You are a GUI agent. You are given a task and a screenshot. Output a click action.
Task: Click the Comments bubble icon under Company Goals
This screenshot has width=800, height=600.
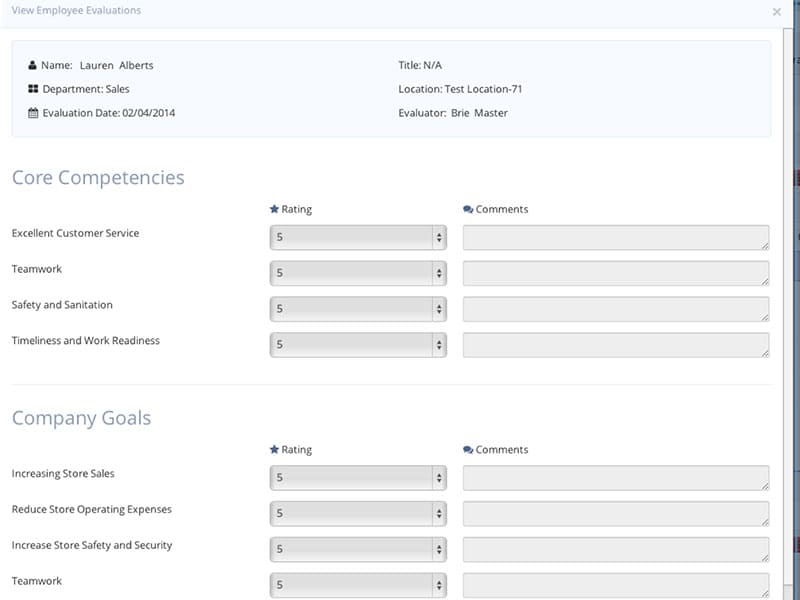(x=468, y=449)
